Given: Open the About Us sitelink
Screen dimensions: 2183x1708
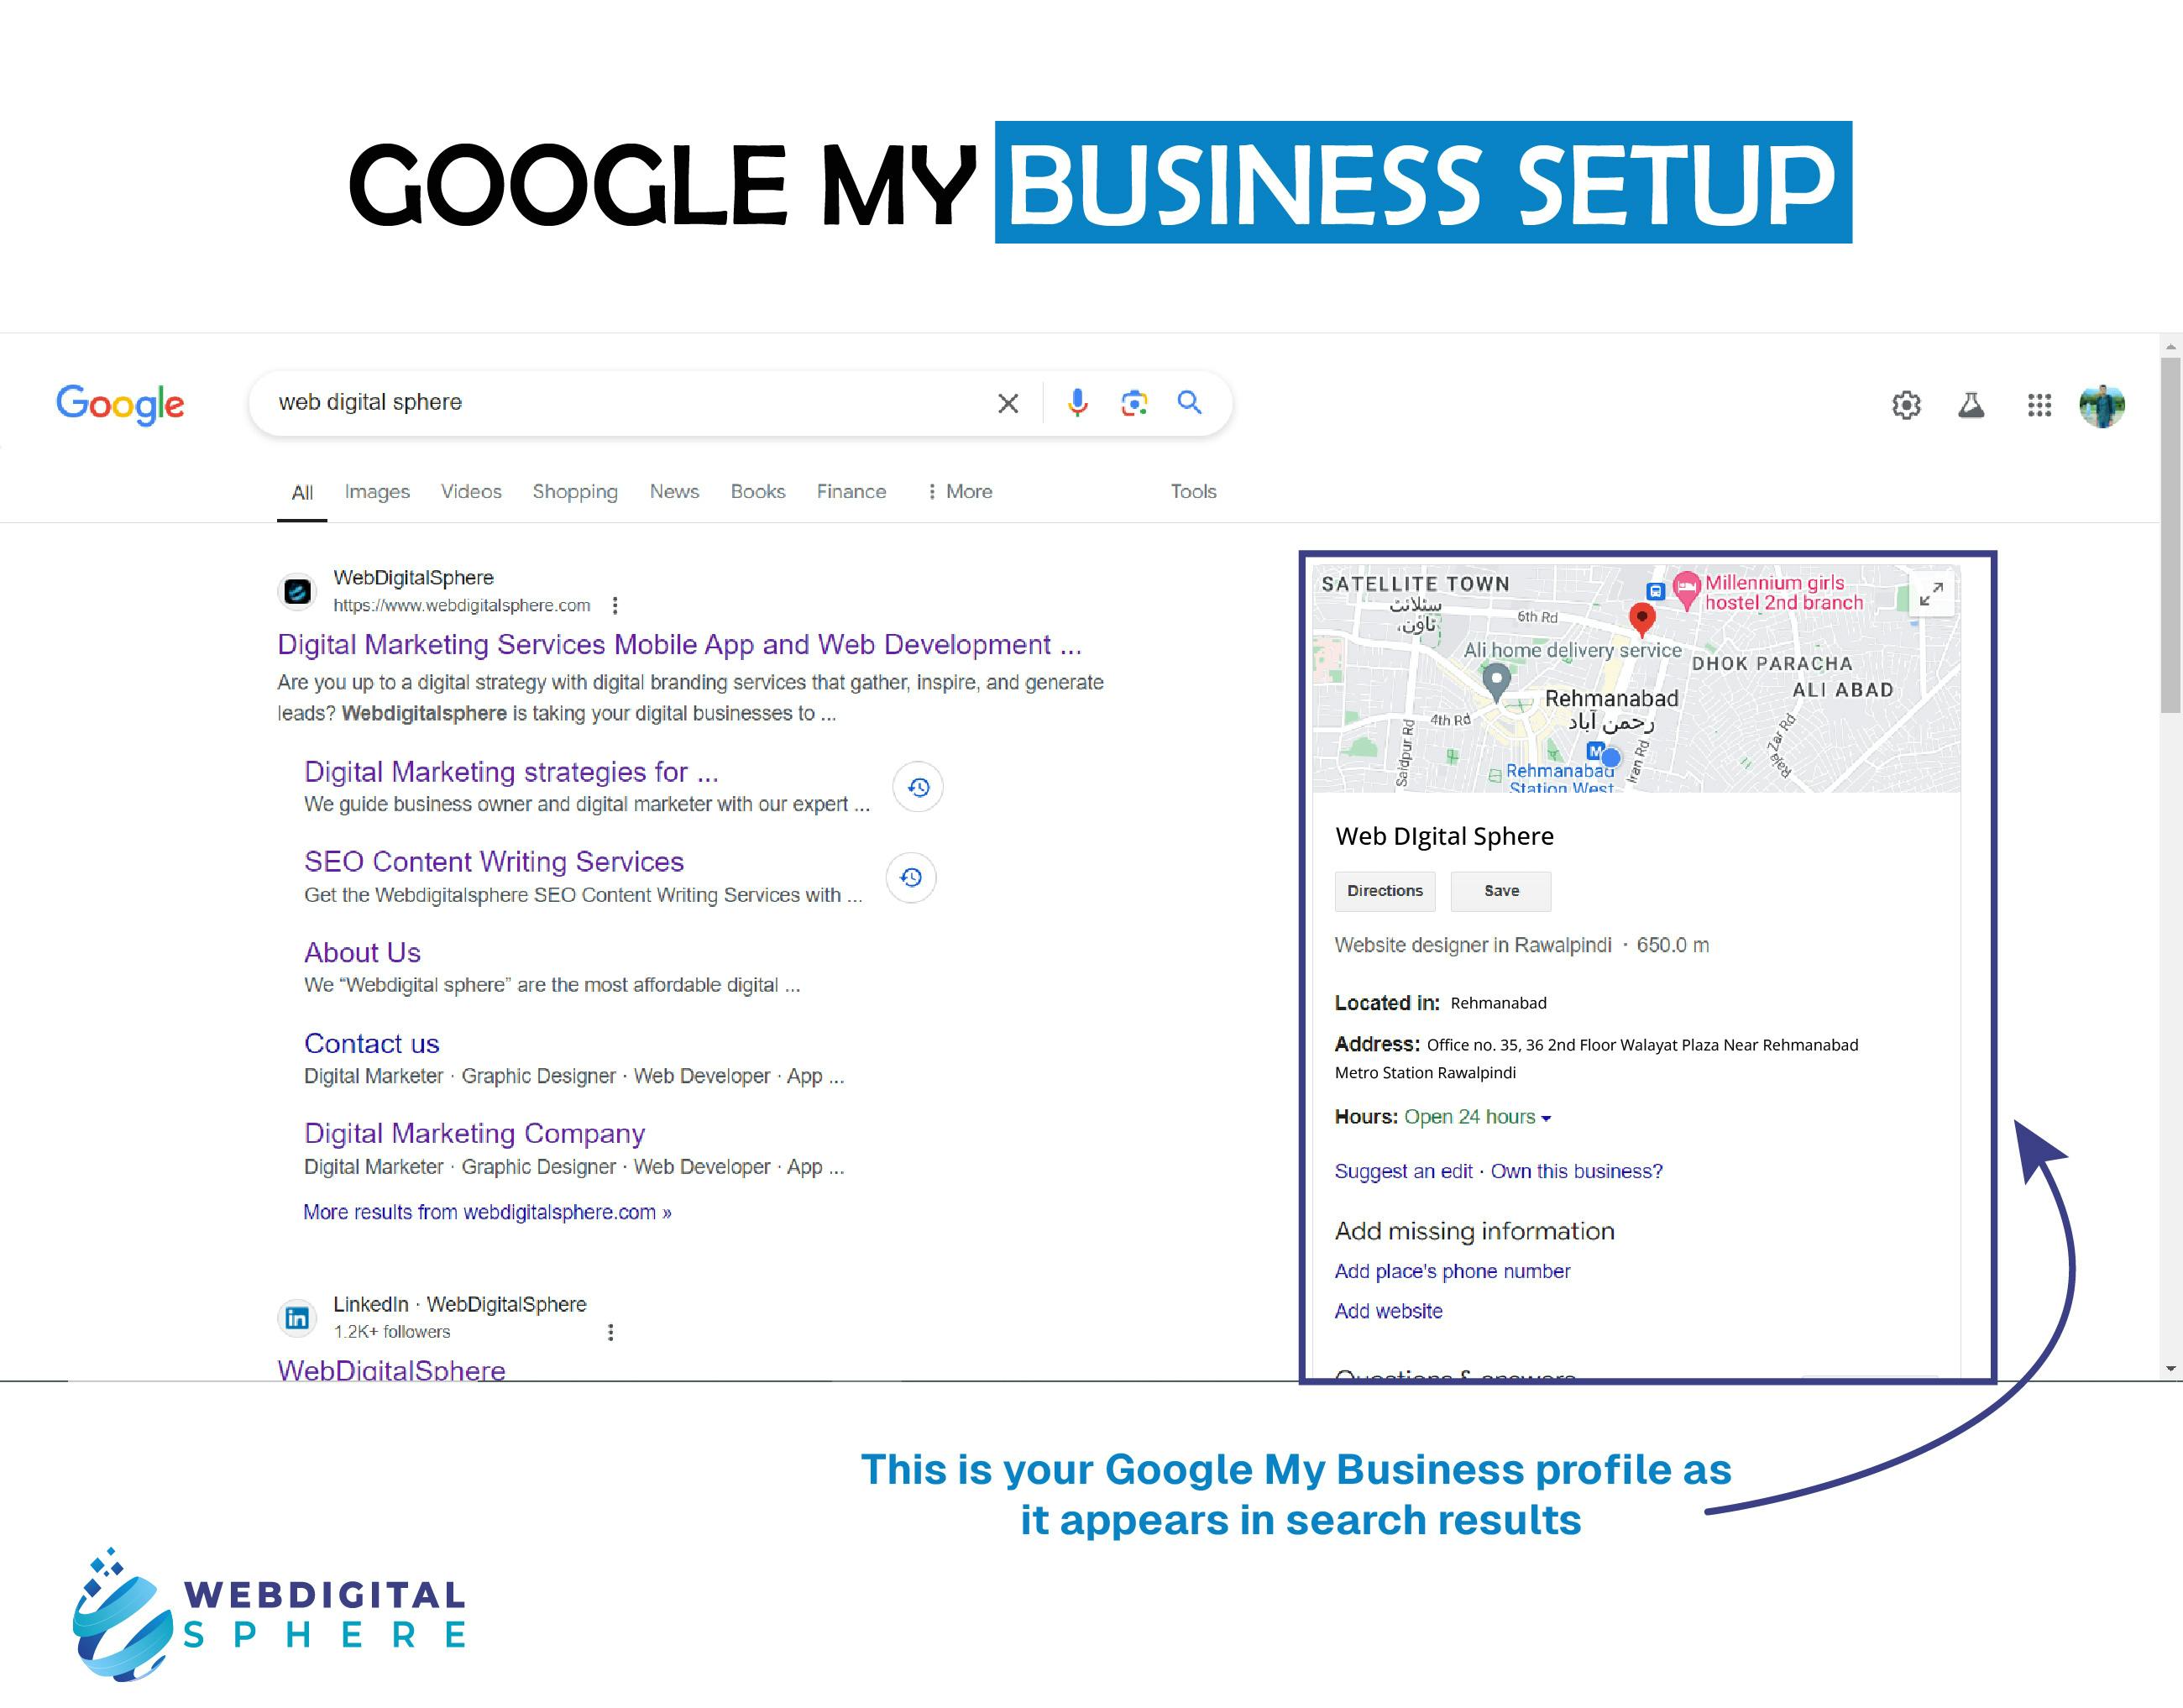Looking at the screenshot, I should pos(362,953).
